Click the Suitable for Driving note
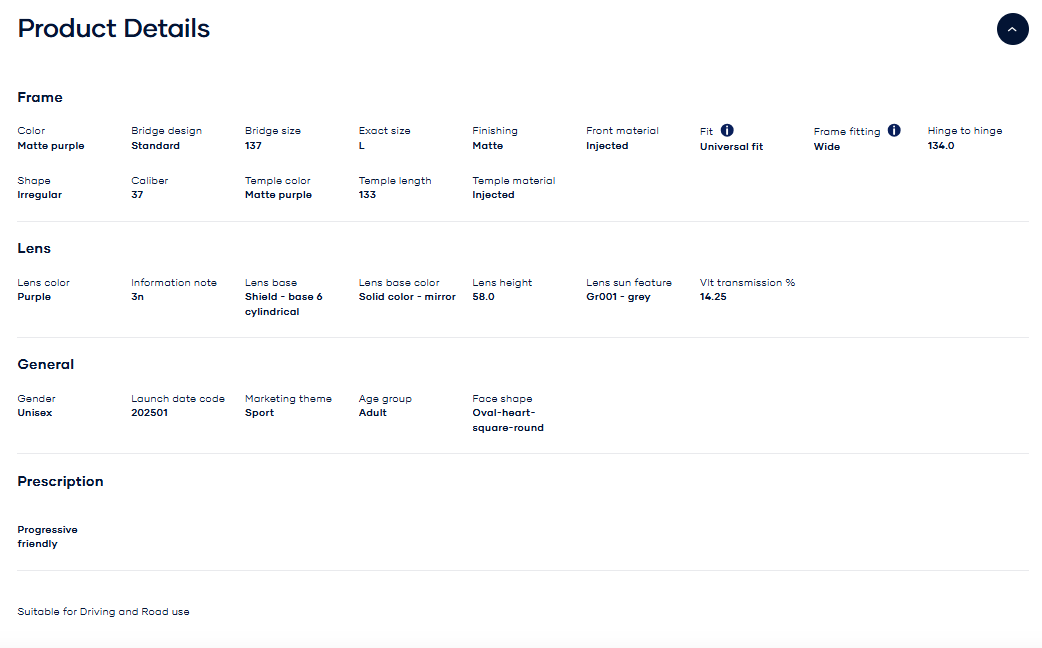 tap(103, 611)
